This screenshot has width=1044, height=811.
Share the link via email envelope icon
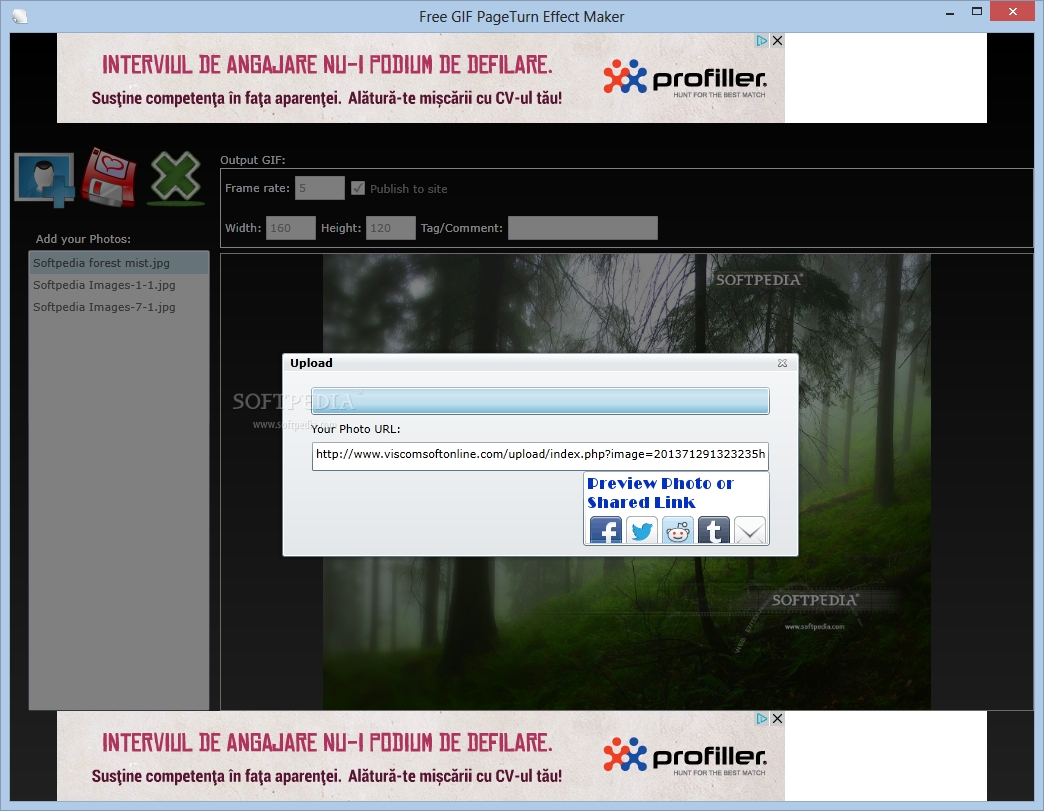tap(750, 531)
